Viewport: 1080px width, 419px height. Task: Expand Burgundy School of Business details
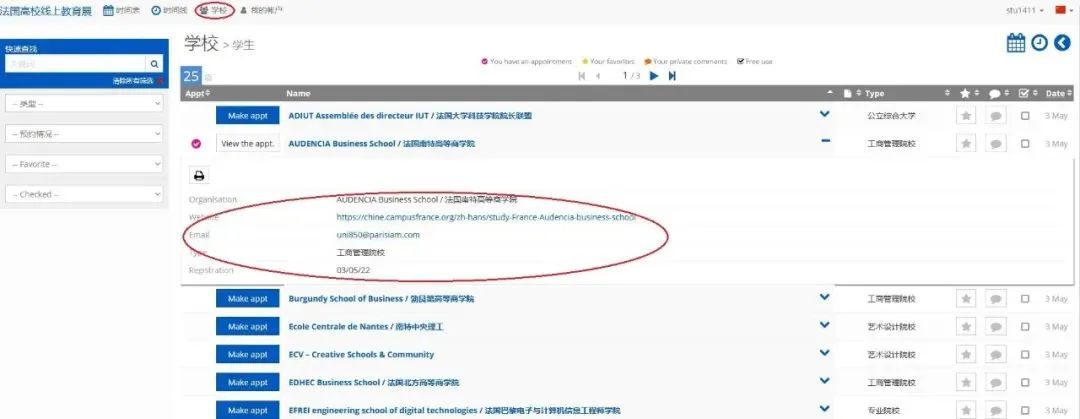(x=824, y=297)
